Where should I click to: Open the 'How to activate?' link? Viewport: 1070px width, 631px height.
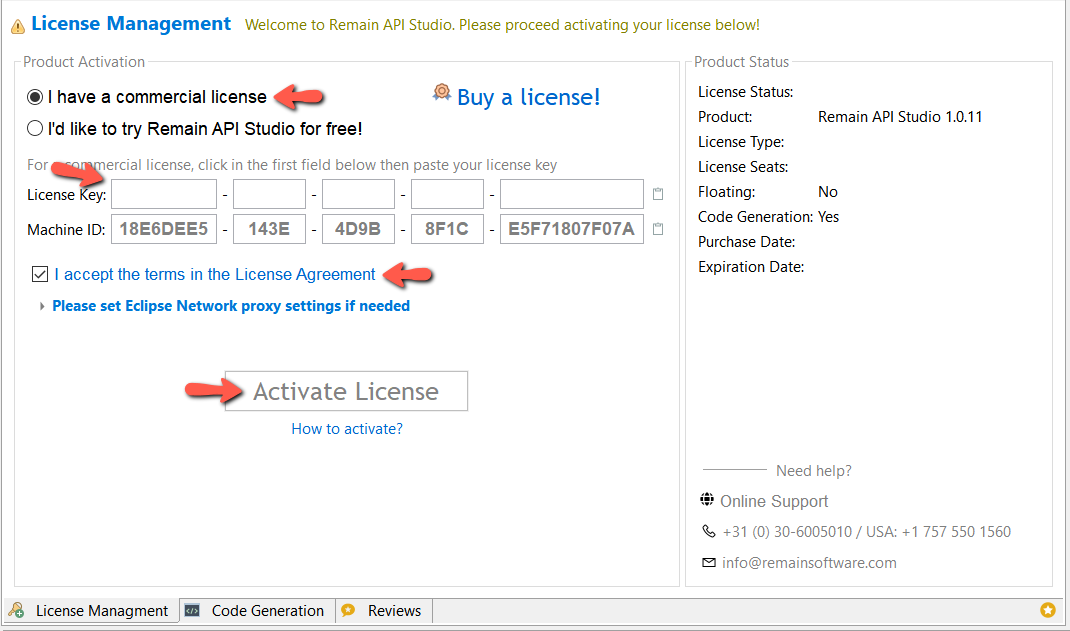pos(347,429)
